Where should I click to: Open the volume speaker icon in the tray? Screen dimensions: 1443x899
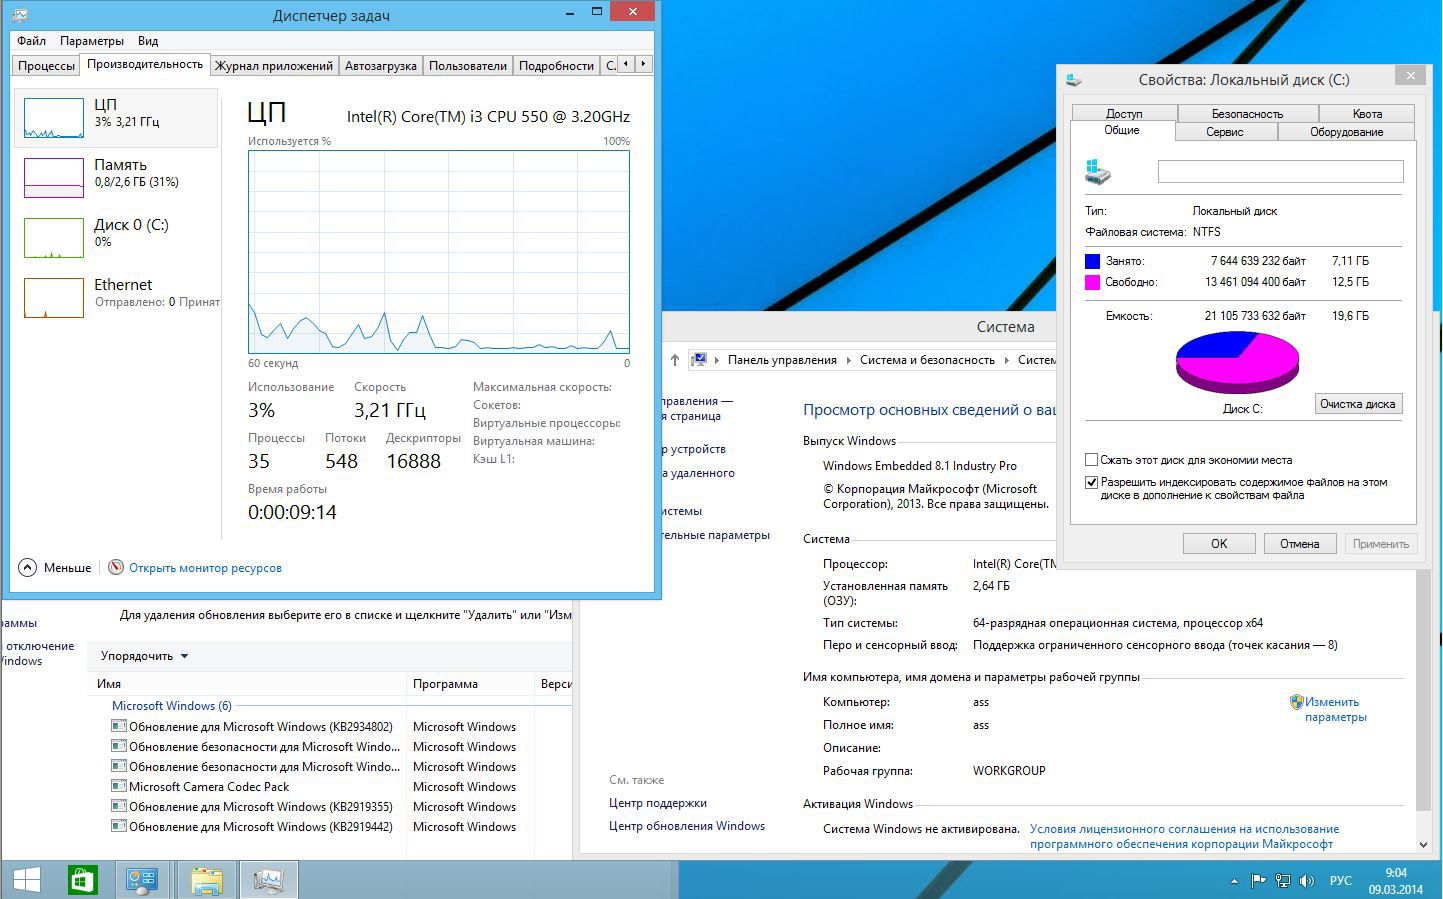click(x=1306, y=881)
